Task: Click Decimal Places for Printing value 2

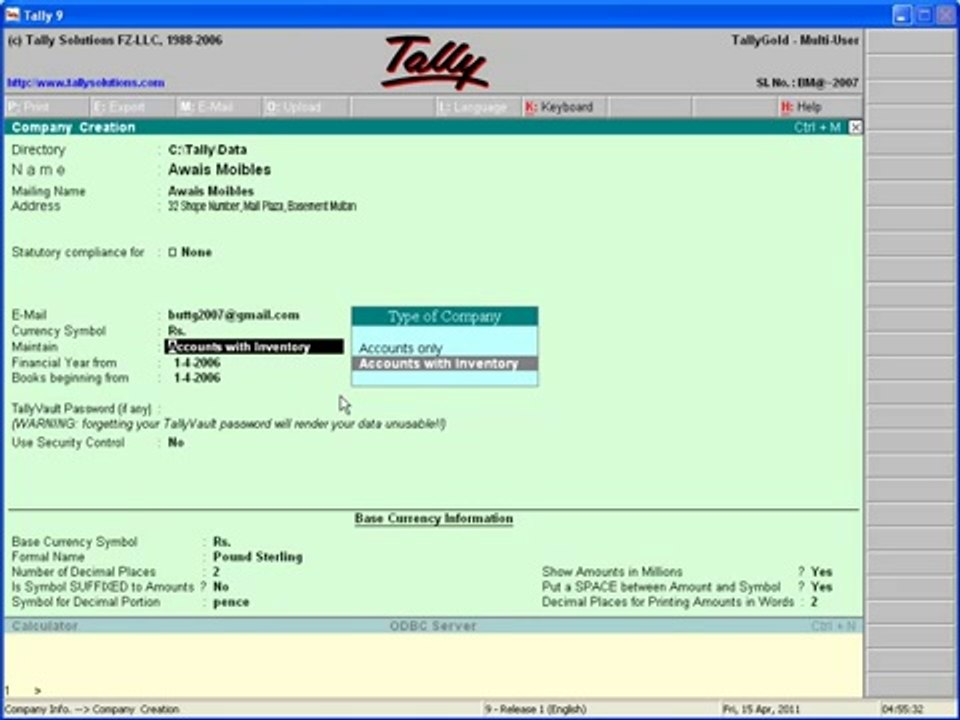Action: click(814, 602)
